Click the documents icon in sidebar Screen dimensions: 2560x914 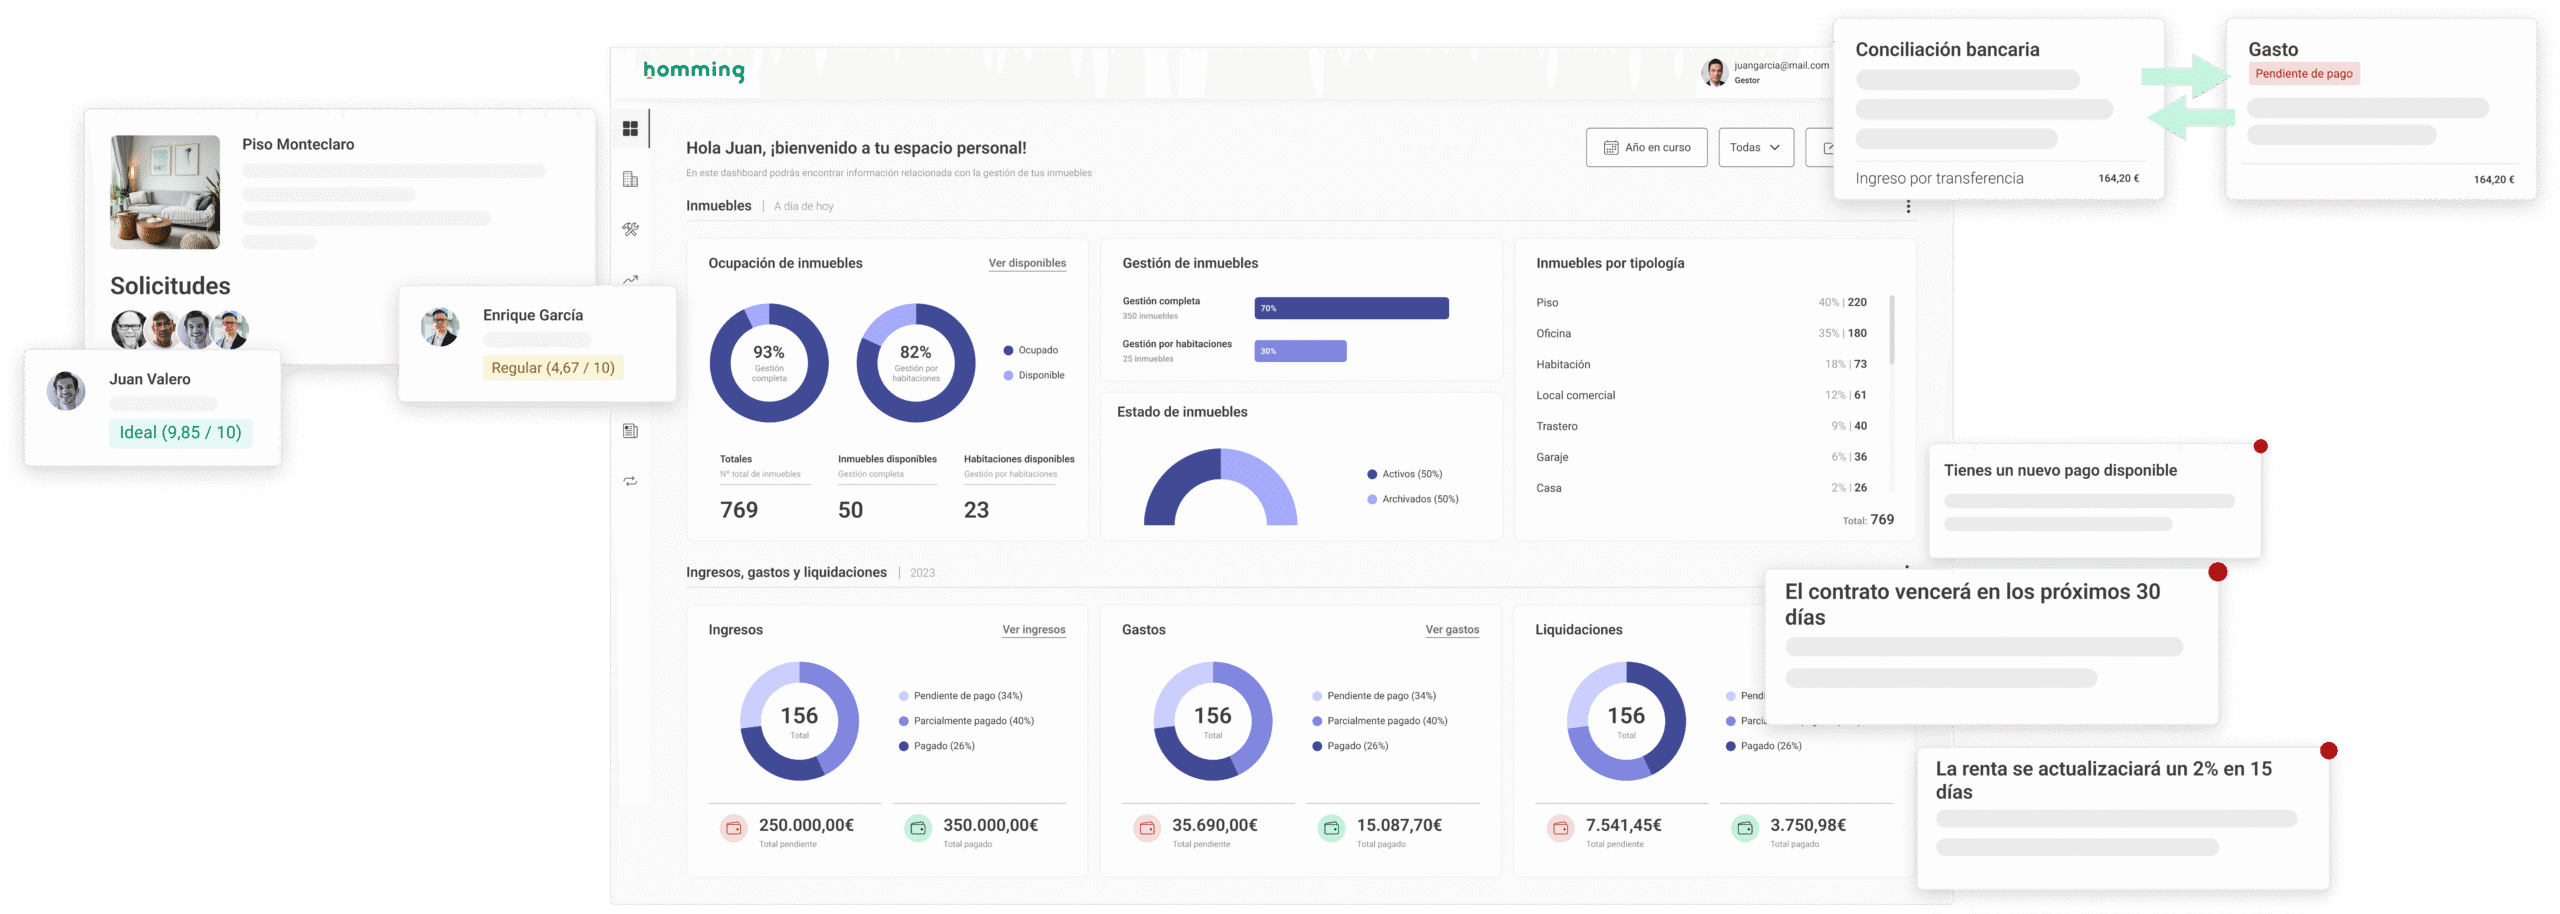pyautogui.click(x=630, y=431)
